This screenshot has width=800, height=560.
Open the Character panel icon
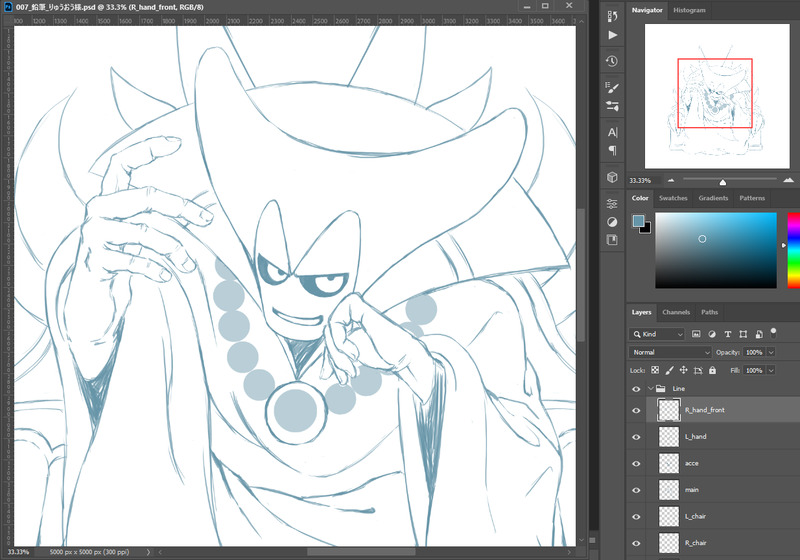pos(612,132)
